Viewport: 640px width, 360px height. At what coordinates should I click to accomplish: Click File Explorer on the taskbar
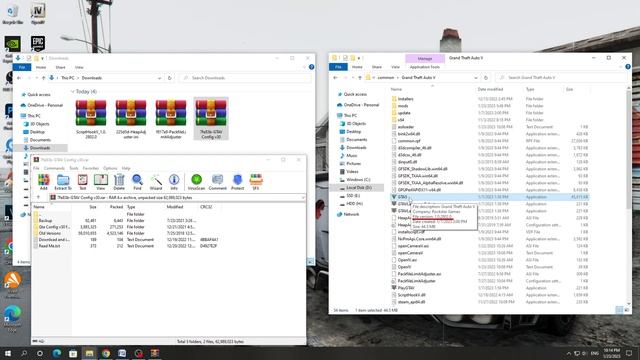pyautogui.click(x=89, y=353)
